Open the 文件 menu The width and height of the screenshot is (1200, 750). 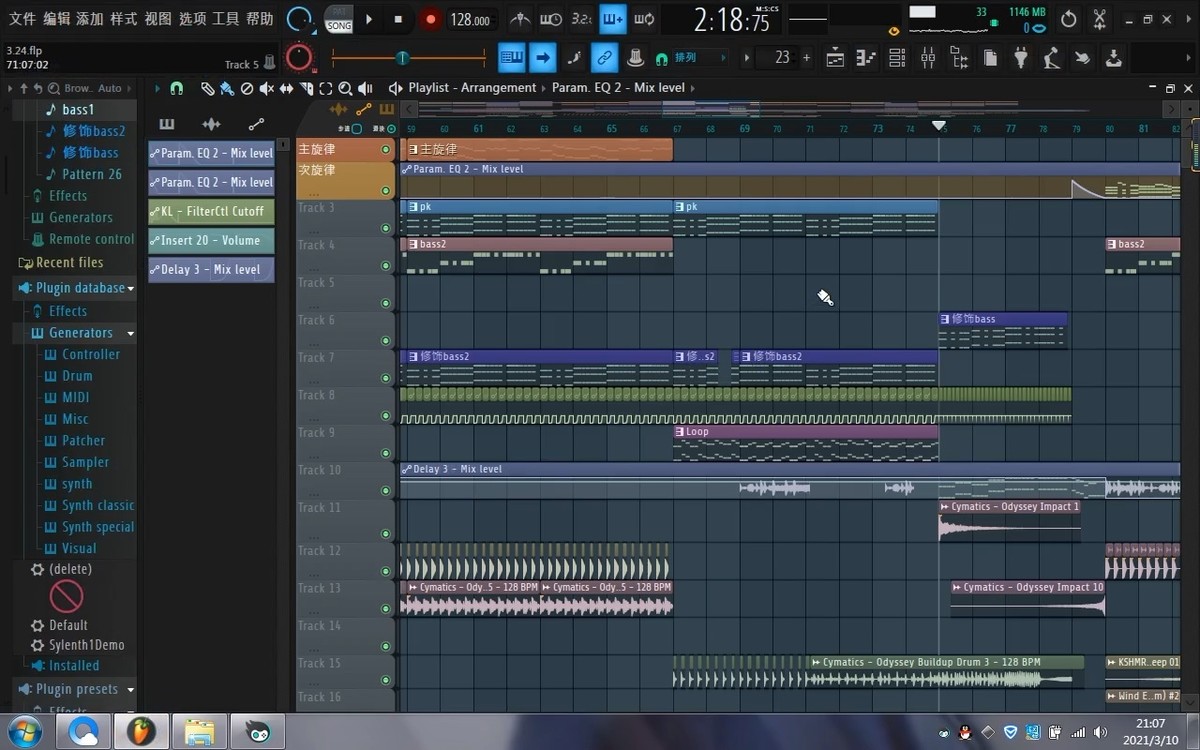(22, 19)
